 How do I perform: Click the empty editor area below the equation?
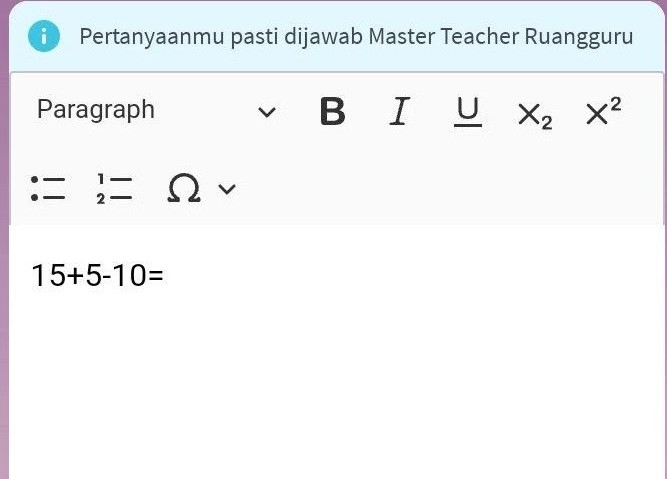click(336, 383)
